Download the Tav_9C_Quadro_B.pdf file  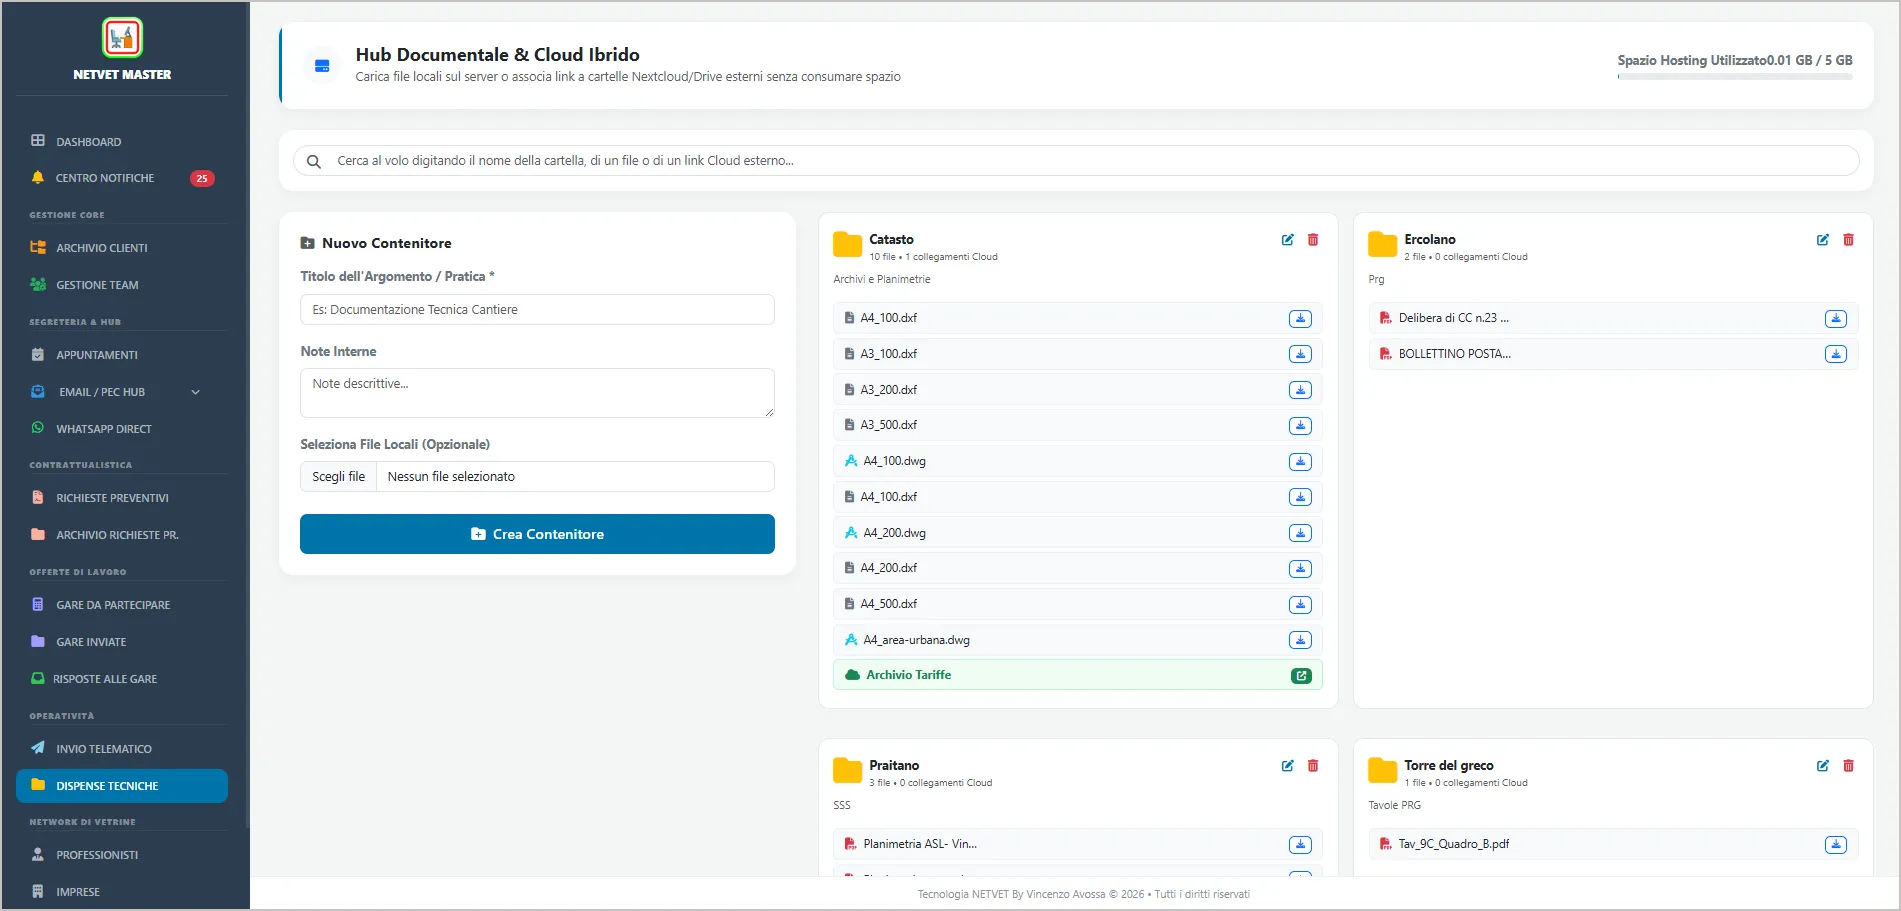[1835, 845]
